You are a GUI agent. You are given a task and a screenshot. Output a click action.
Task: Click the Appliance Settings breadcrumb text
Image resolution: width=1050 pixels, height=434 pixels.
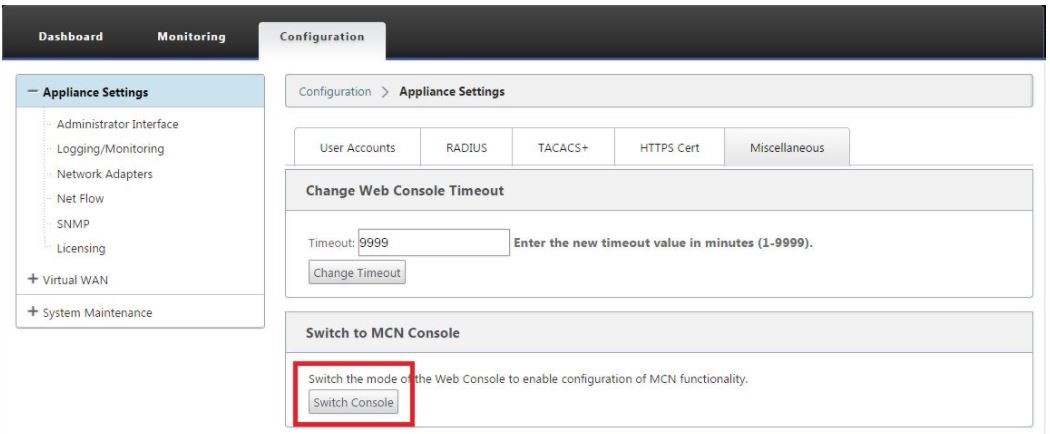tap(452, 91)
